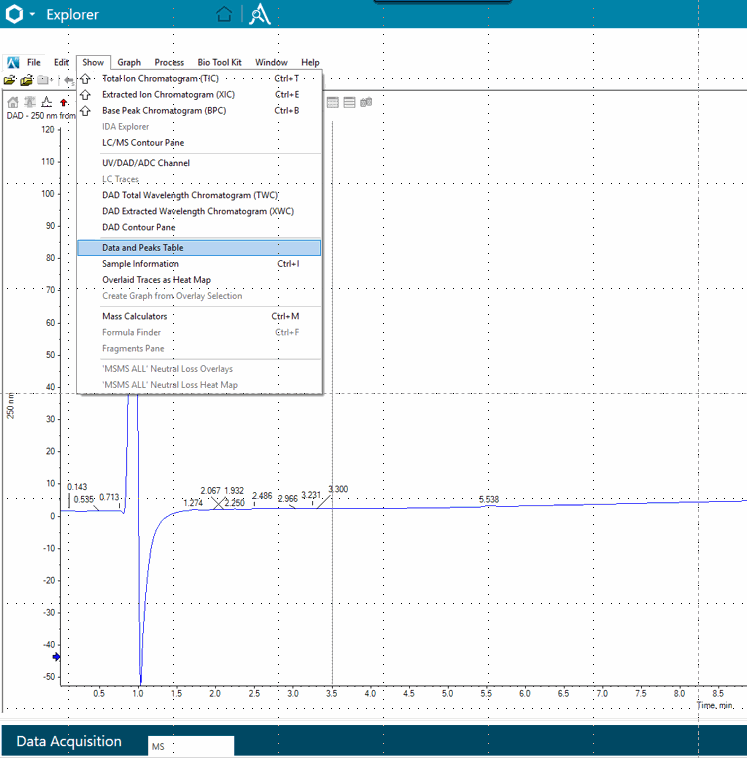The width and height of the screenshot is (747, 758).
Task: Select Data and Peaks Table menu entry
Action: (142, 248)
